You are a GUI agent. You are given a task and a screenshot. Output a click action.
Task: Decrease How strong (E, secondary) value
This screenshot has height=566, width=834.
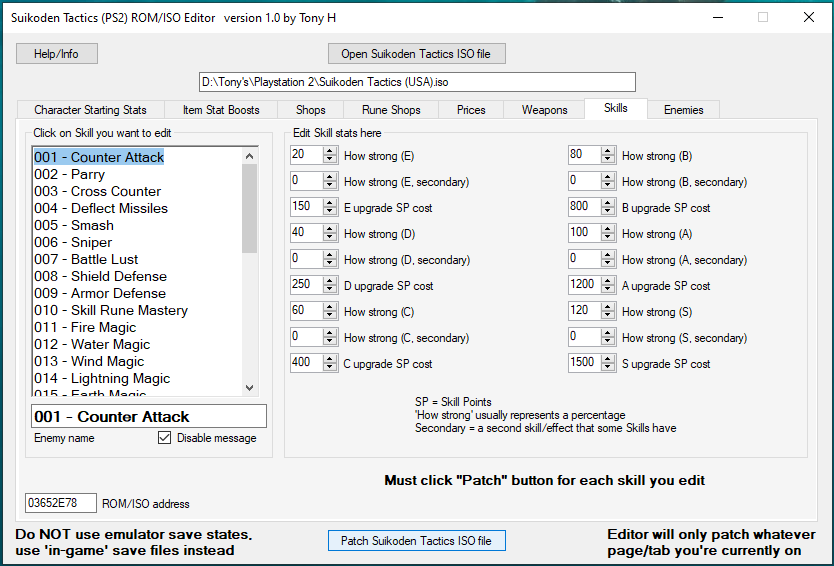coord(330,185)
